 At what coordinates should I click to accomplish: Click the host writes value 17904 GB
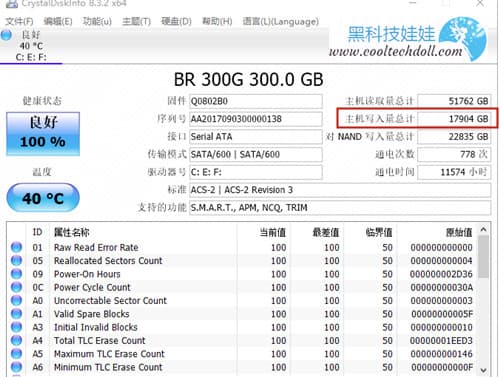point(454,119)
